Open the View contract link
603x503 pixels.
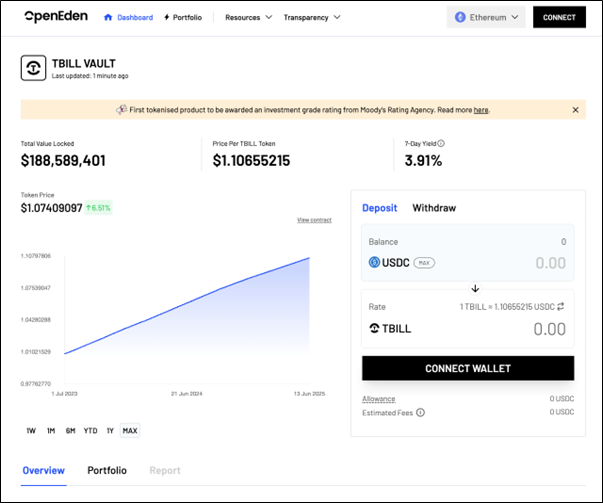click(314, 220)
